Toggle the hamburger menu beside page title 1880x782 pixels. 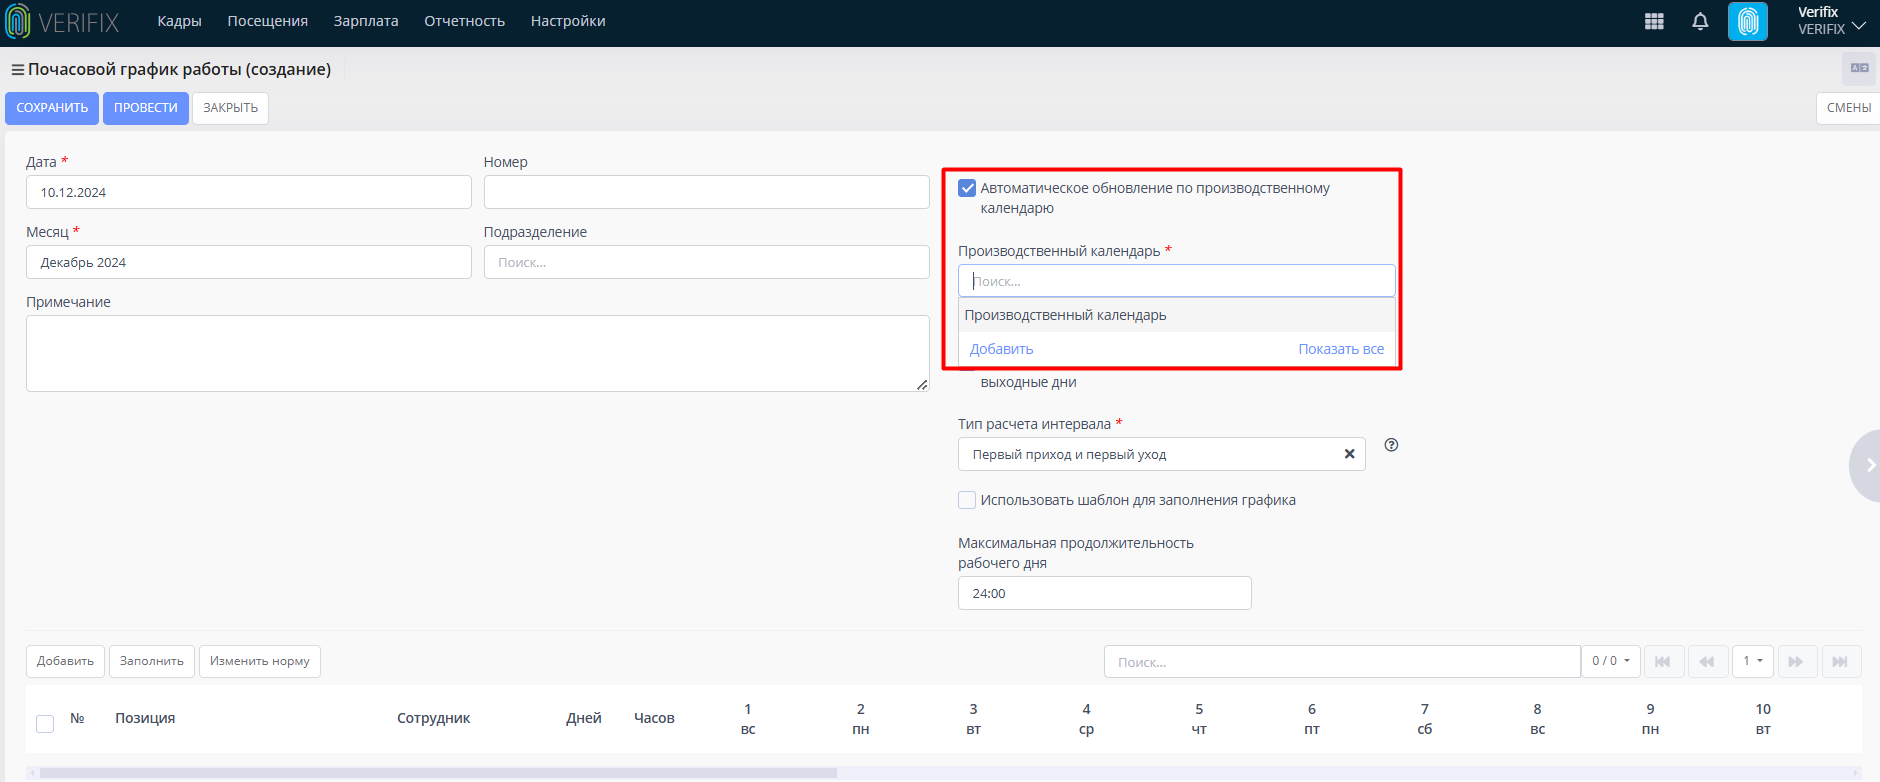click(x=17, y=70)
